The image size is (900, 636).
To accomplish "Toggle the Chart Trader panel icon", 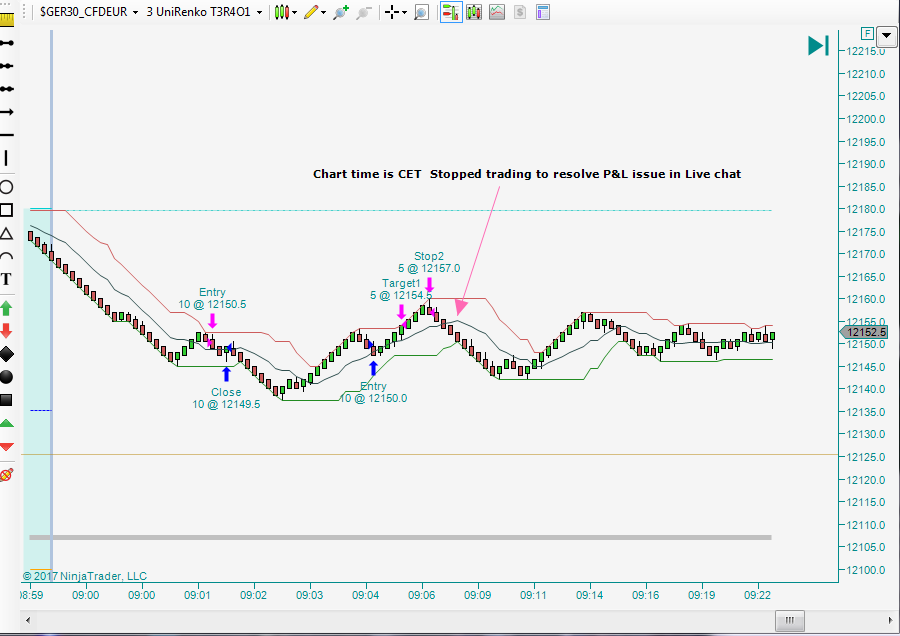I will [451, 11].
